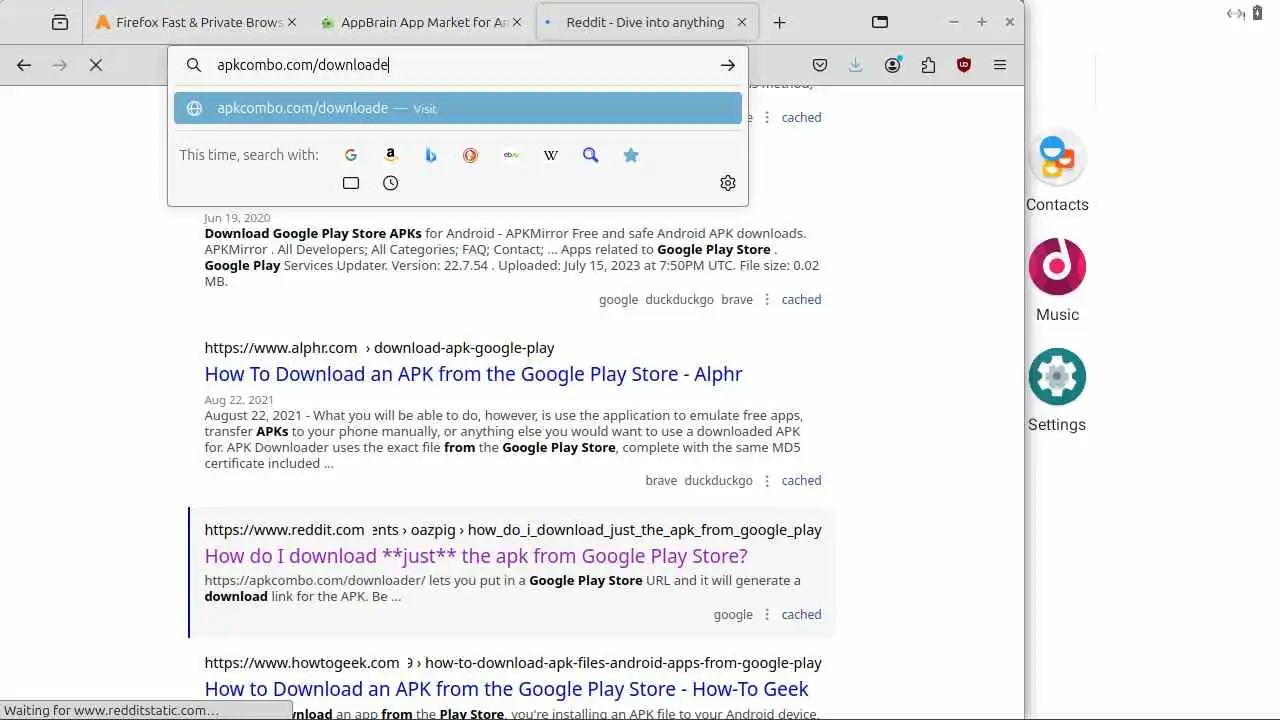Open the Contacts app
The image size is (1280, 720).
[1057, 171]
